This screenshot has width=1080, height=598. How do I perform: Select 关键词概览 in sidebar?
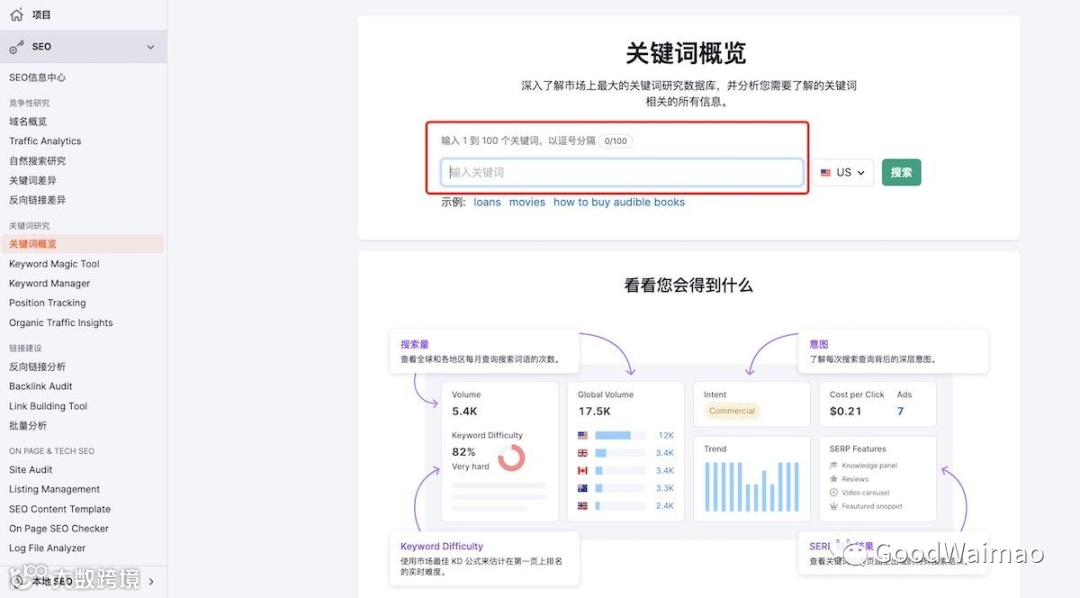pos(83,244)
